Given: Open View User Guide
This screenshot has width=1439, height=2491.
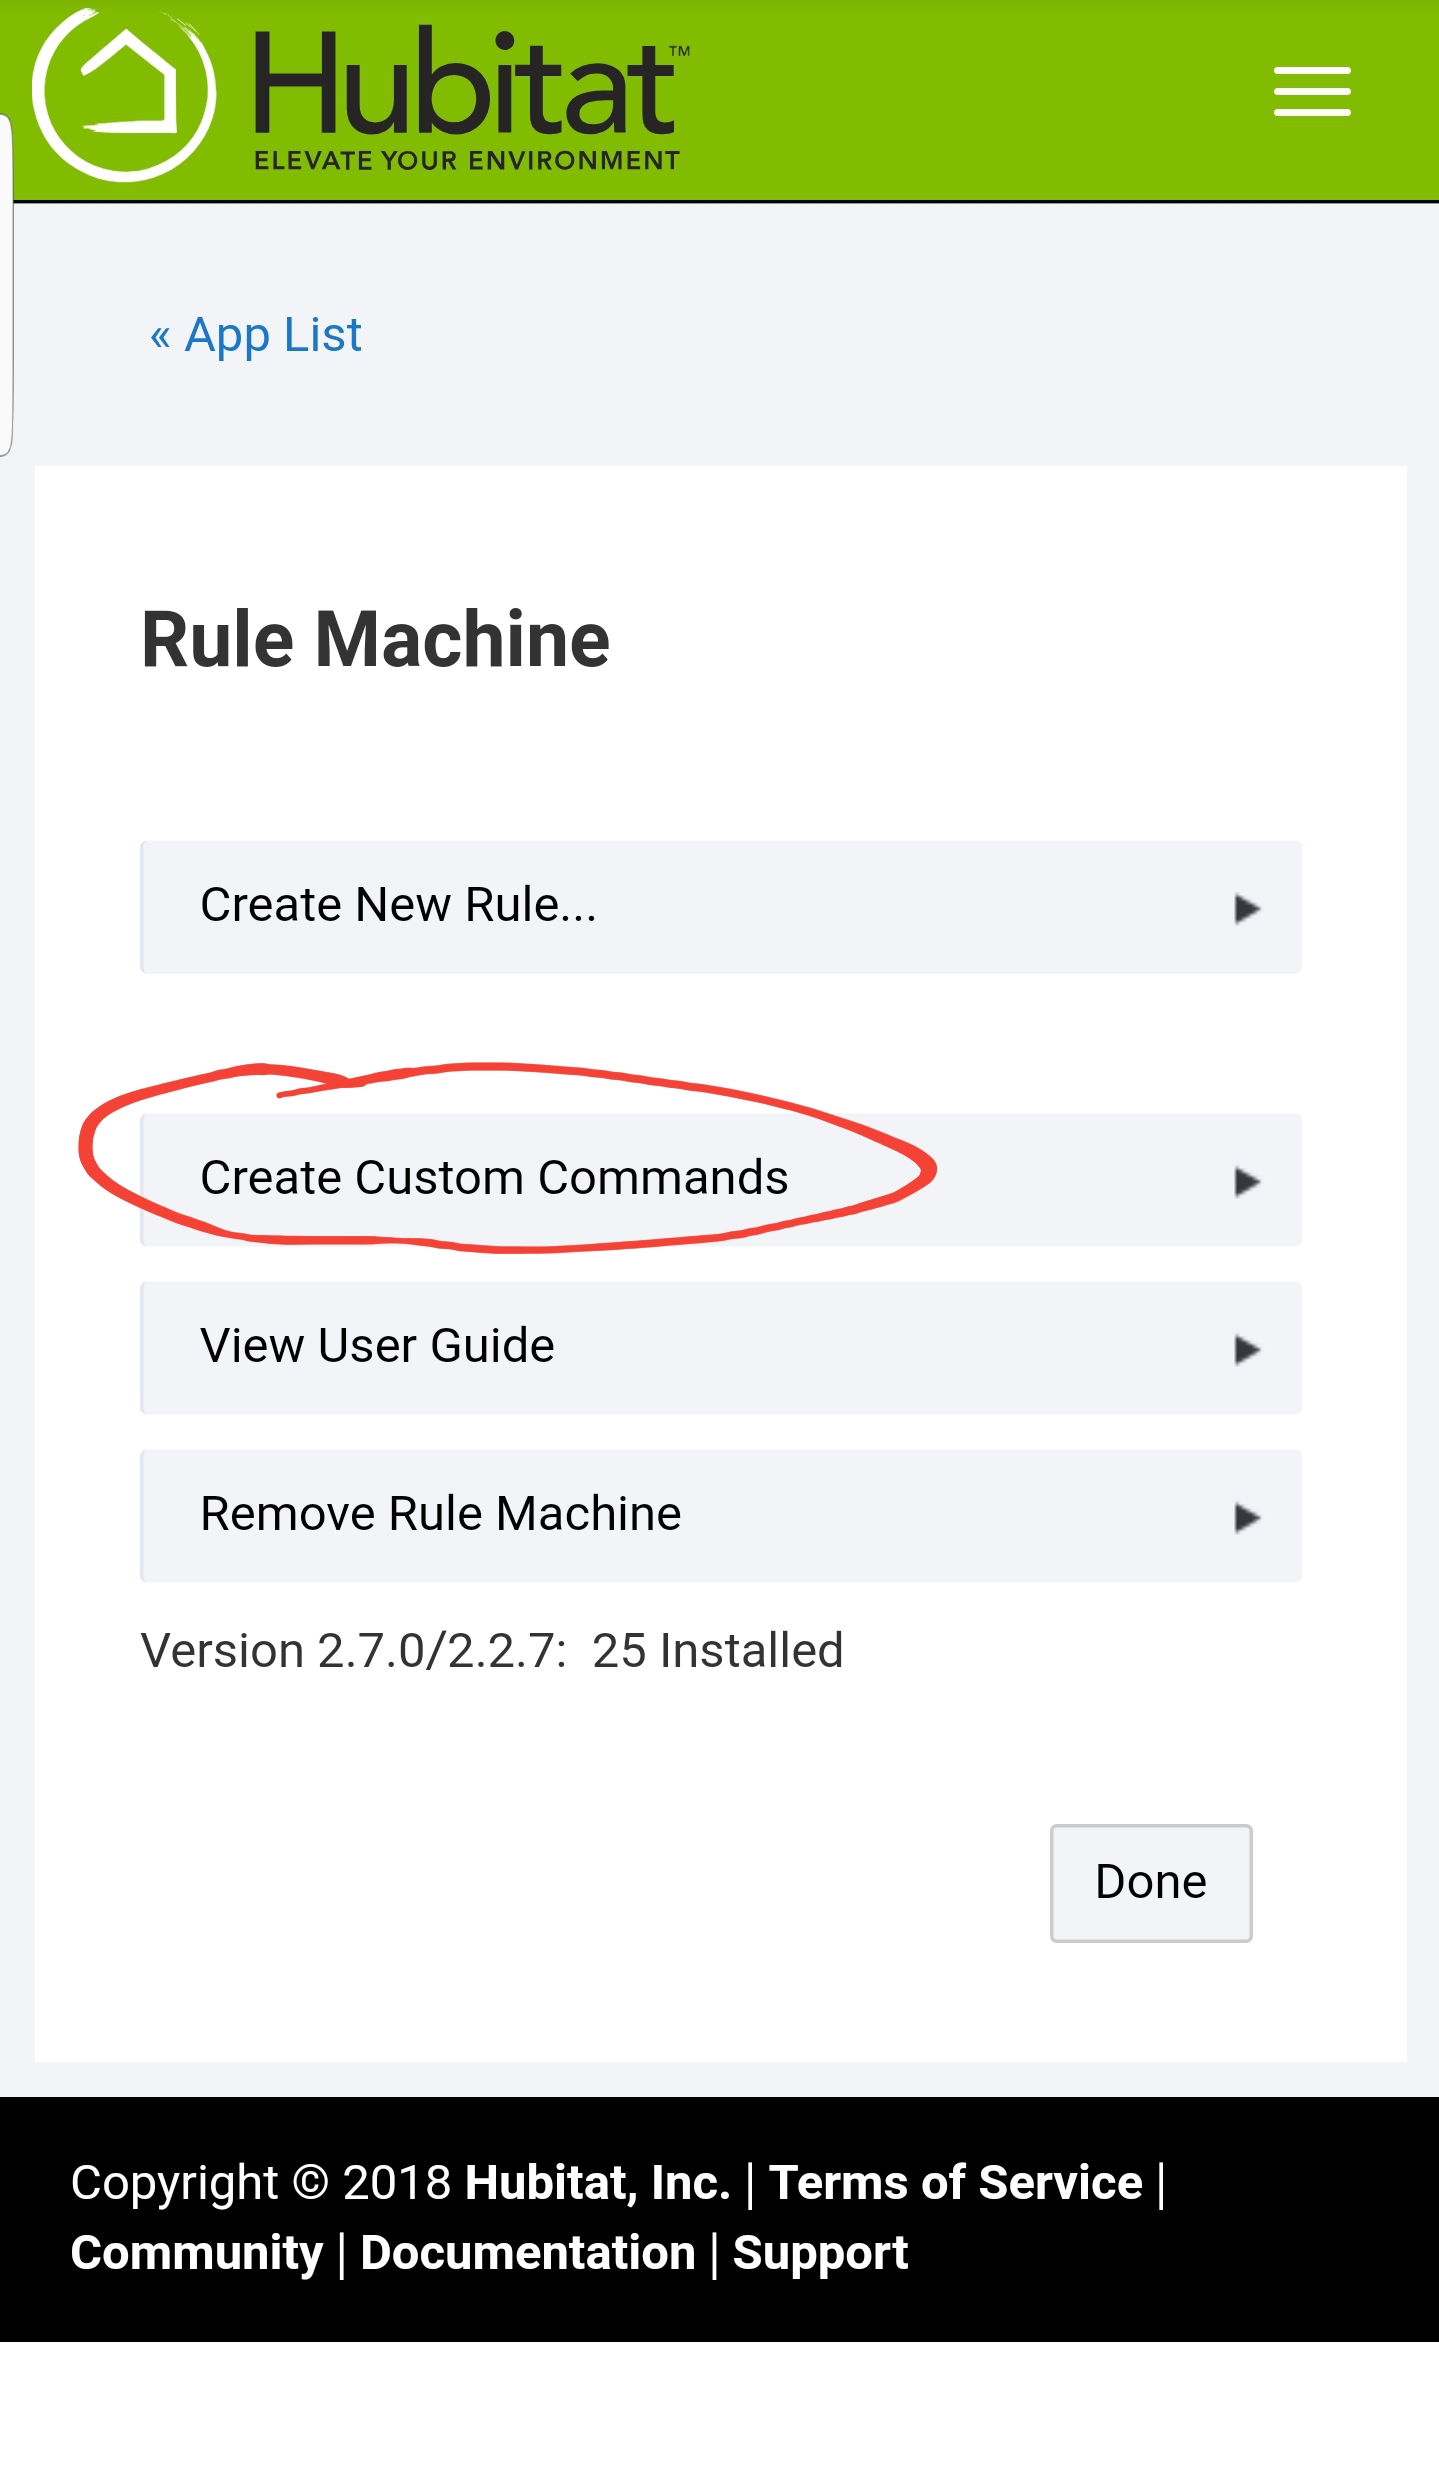Looking at the screenshot, I should 377,1346.
